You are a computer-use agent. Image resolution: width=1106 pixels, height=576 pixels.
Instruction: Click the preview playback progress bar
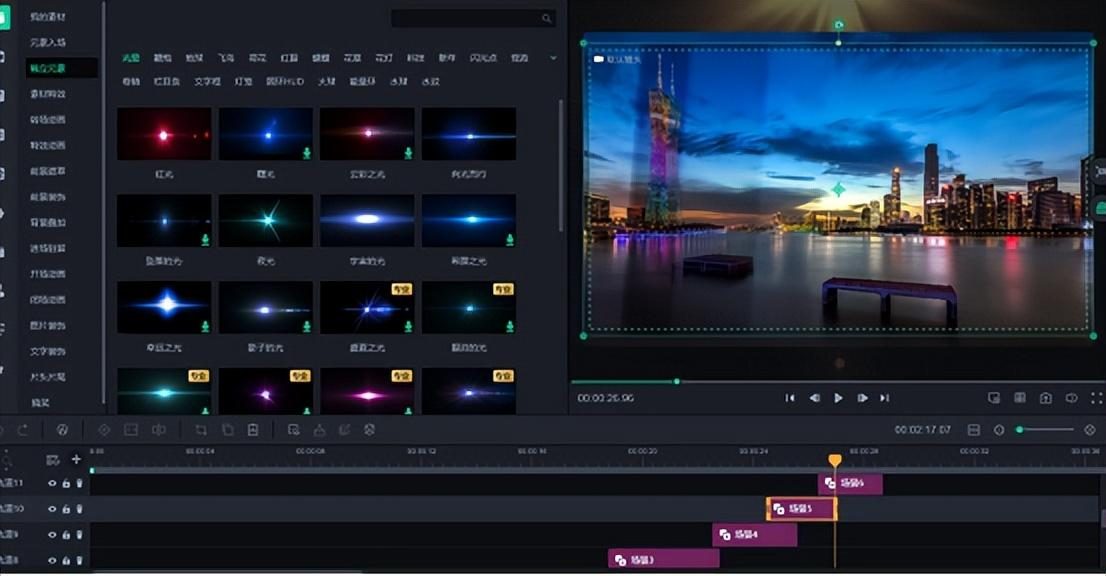pos(837,381)
